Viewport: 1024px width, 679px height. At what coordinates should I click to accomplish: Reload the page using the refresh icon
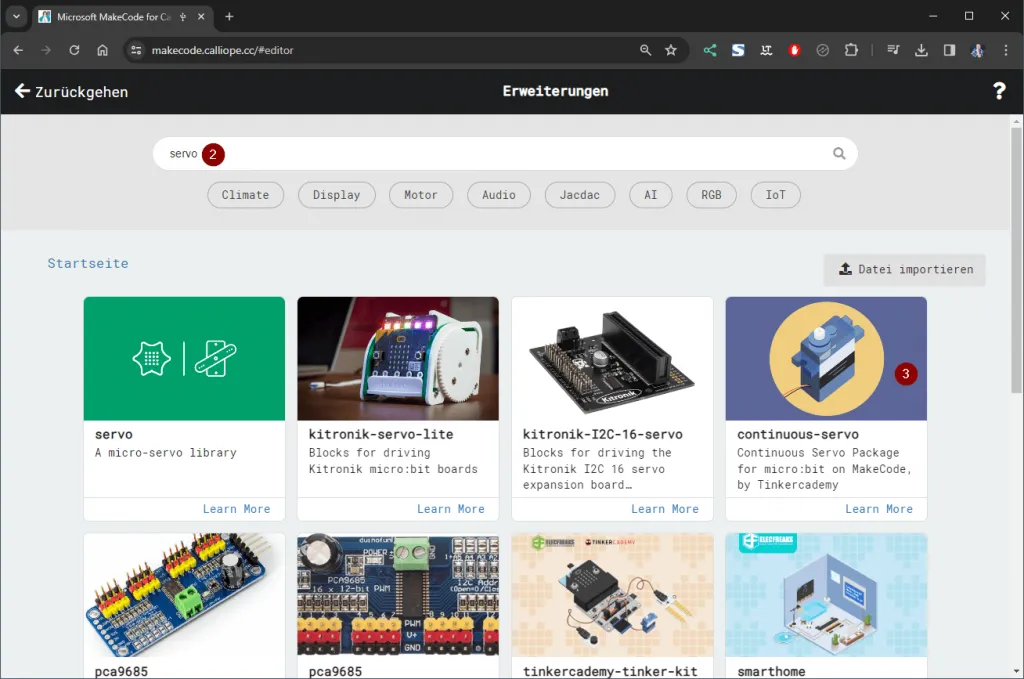tap(74, 50)
